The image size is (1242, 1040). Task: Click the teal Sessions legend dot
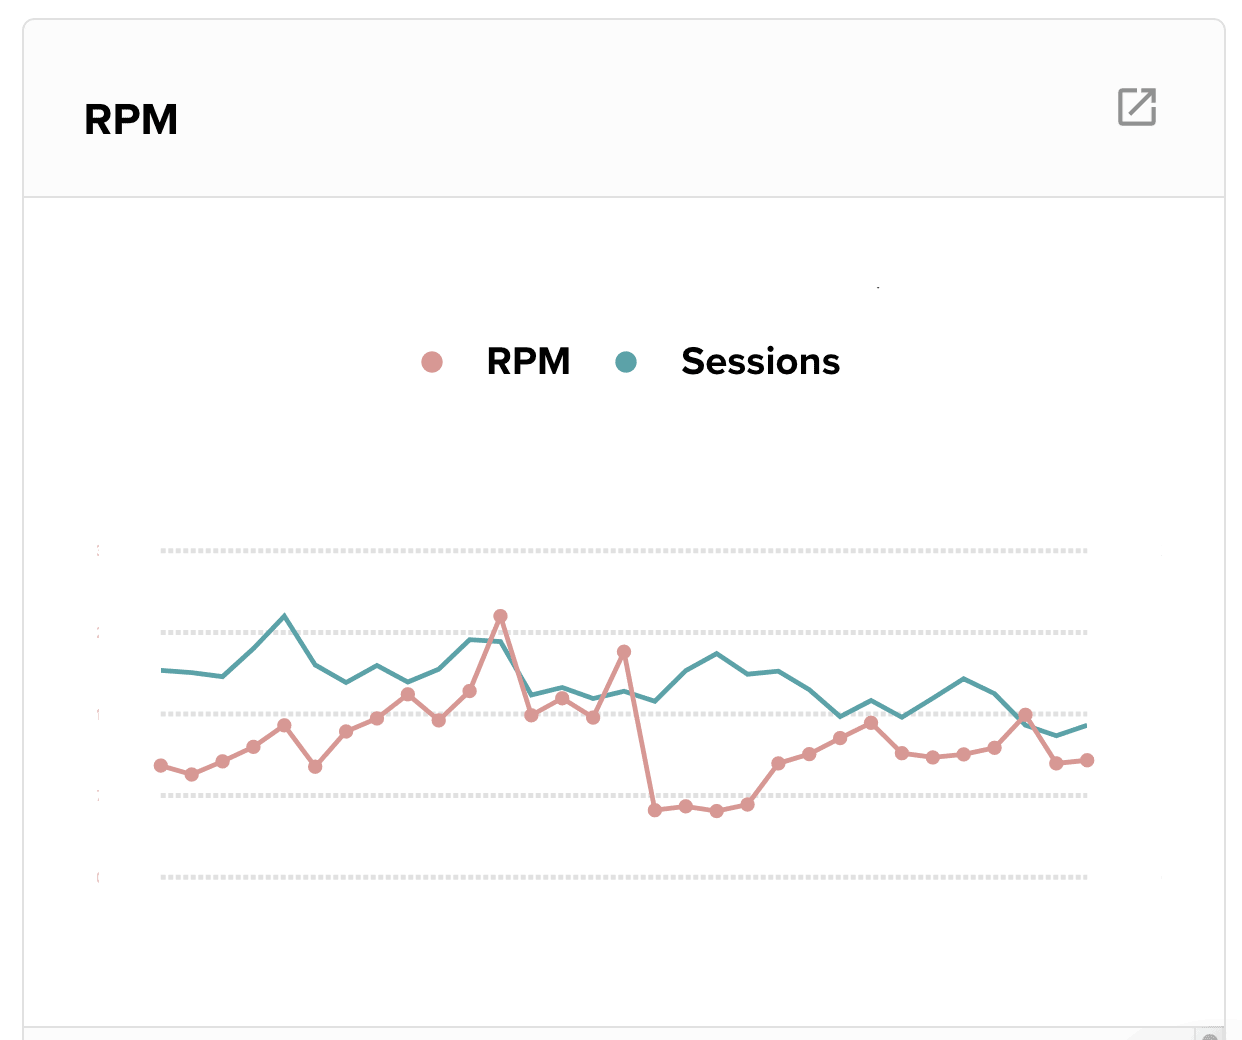coord(626,361)
